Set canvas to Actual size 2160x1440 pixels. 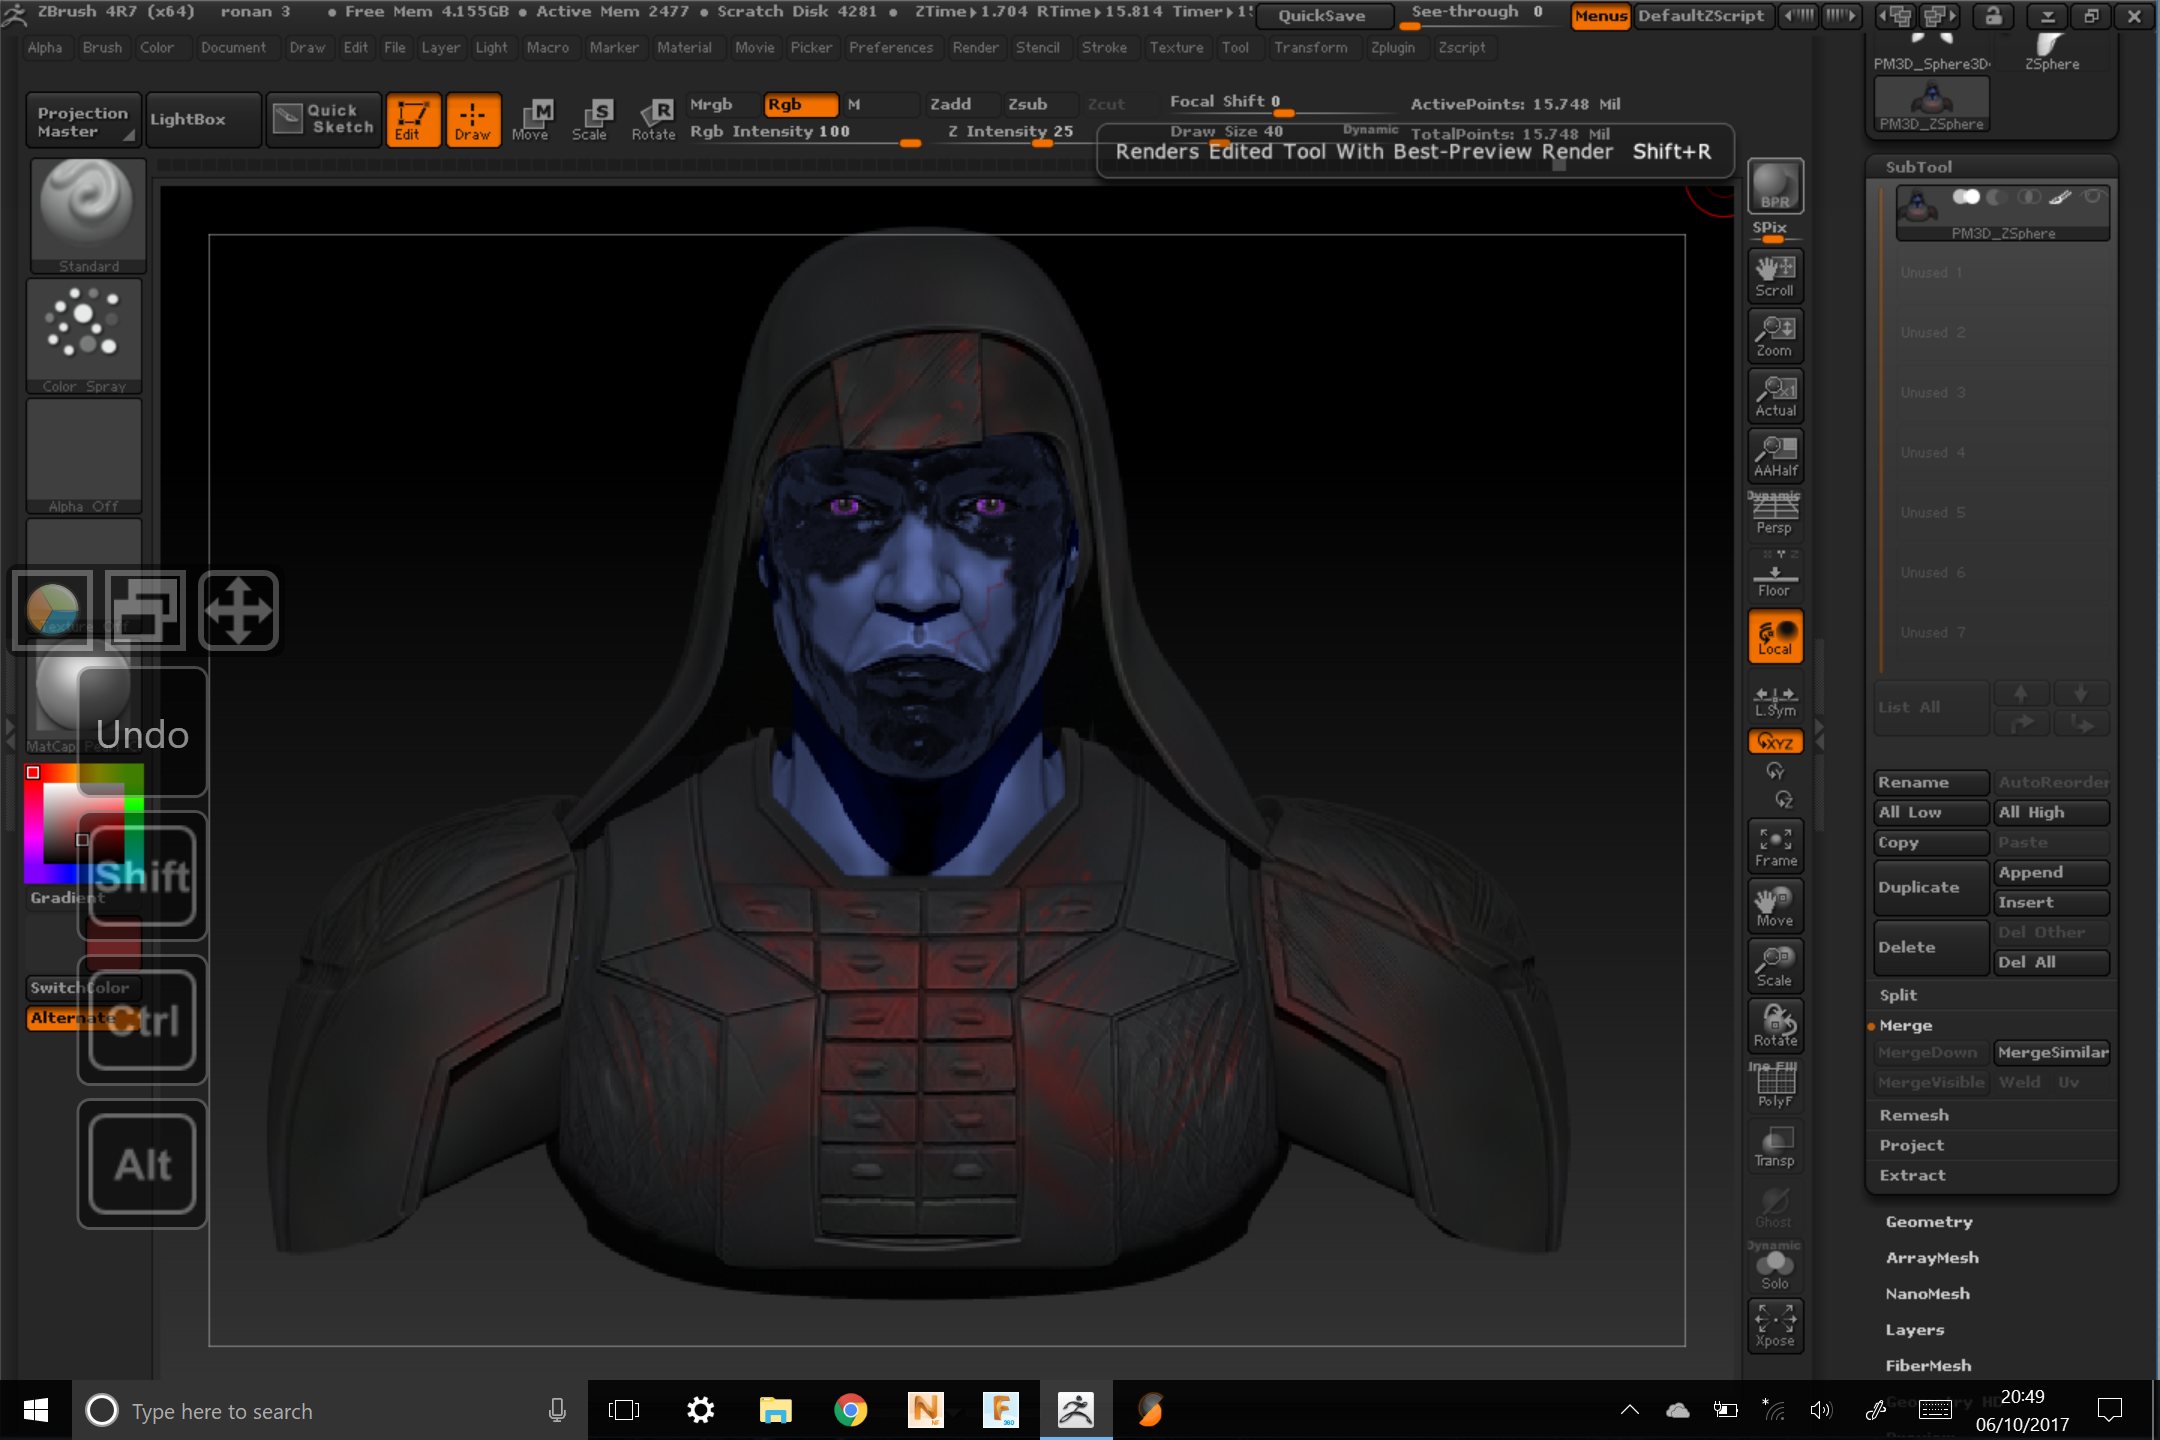click(x=1775, y=396)
